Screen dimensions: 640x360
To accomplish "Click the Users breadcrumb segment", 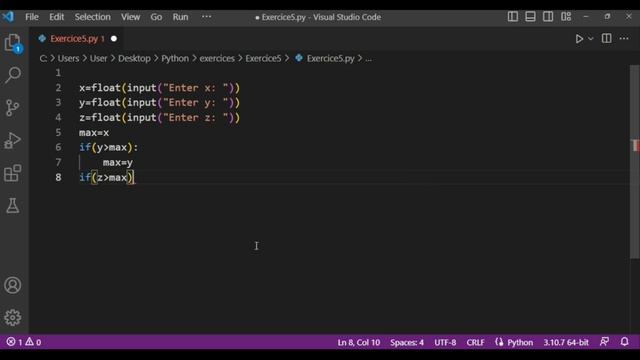I will [x=68, y=58].
